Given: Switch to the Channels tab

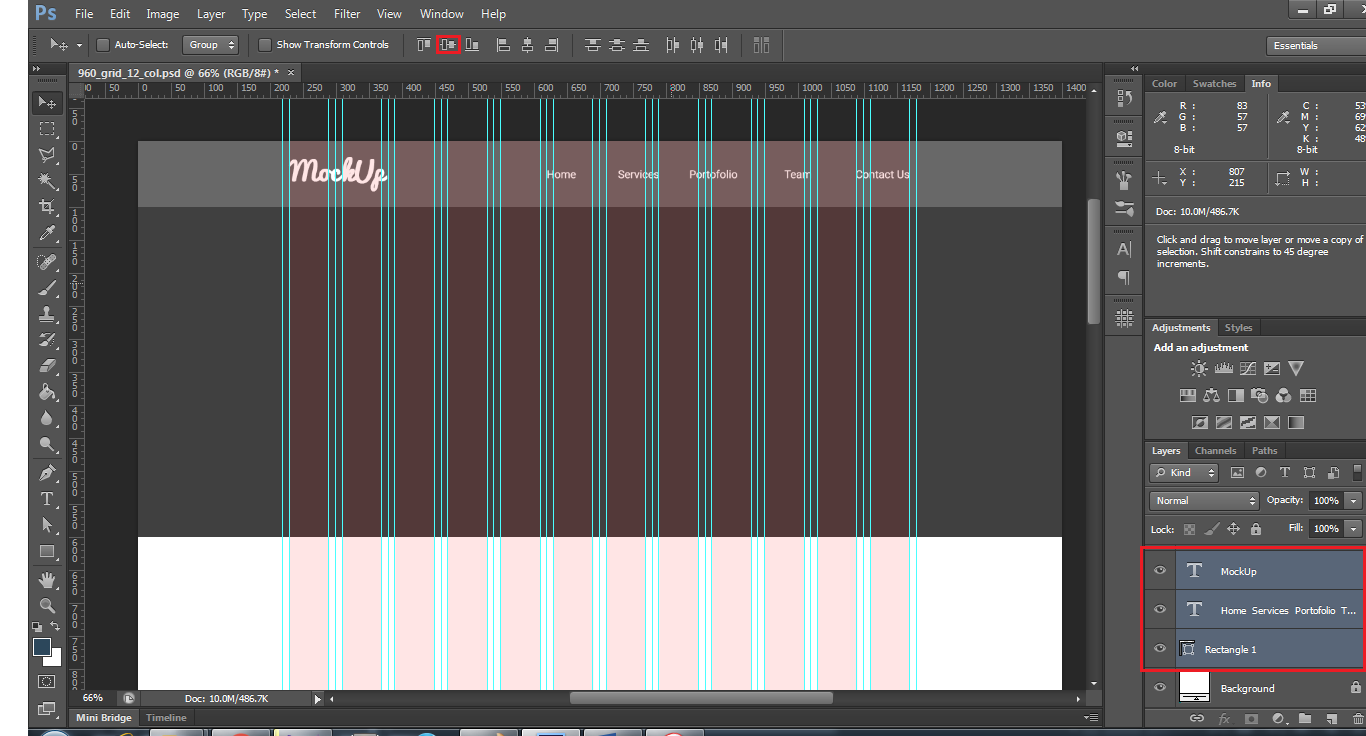Looking at the screenshot, I should coord(1215,451).
